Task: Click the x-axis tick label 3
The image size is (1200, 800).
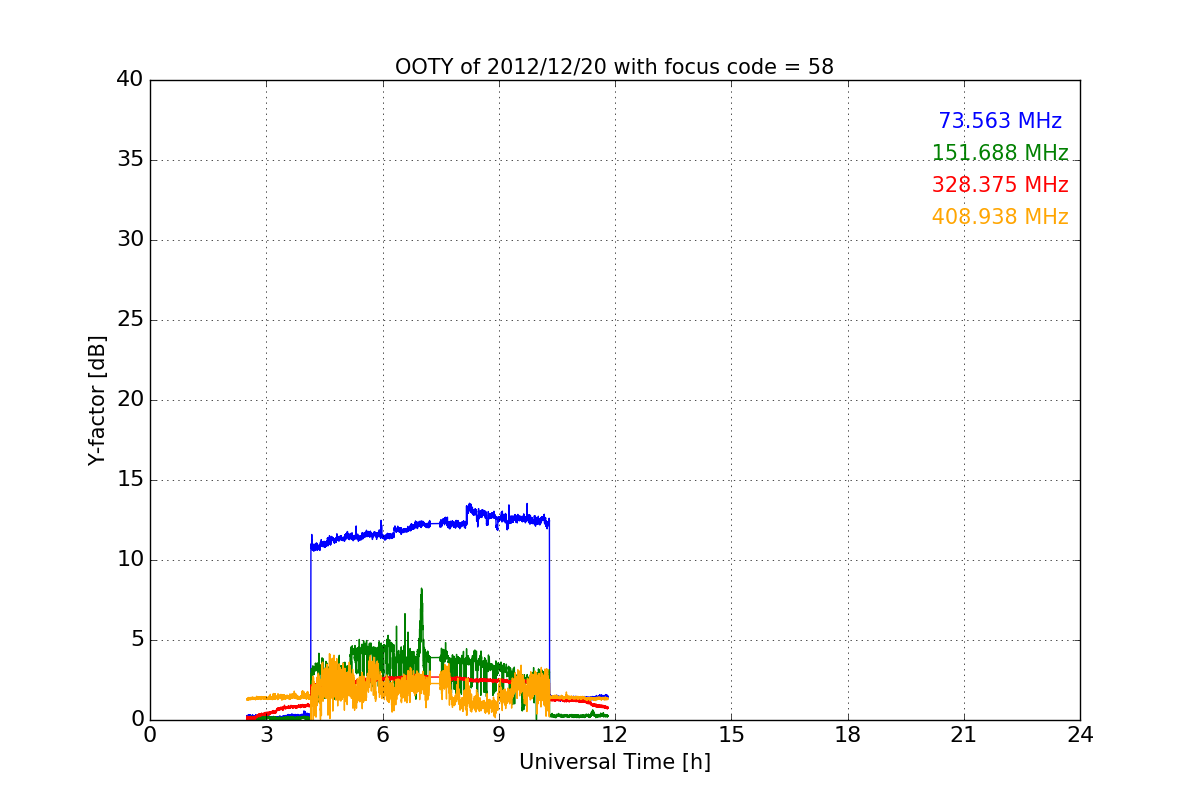Action: [266, 735]
